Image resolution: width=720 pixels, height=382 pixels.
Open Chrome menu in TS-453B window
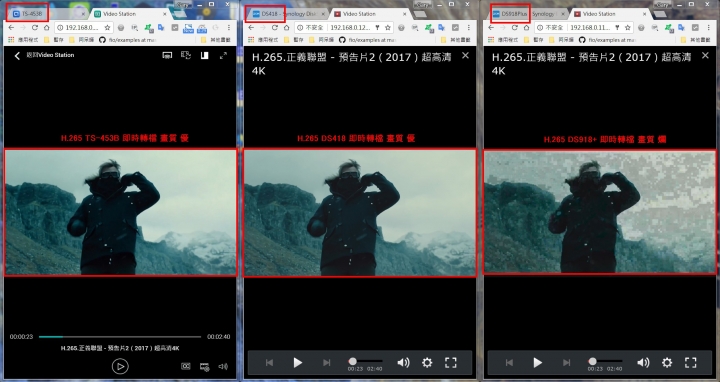[229, 28]
